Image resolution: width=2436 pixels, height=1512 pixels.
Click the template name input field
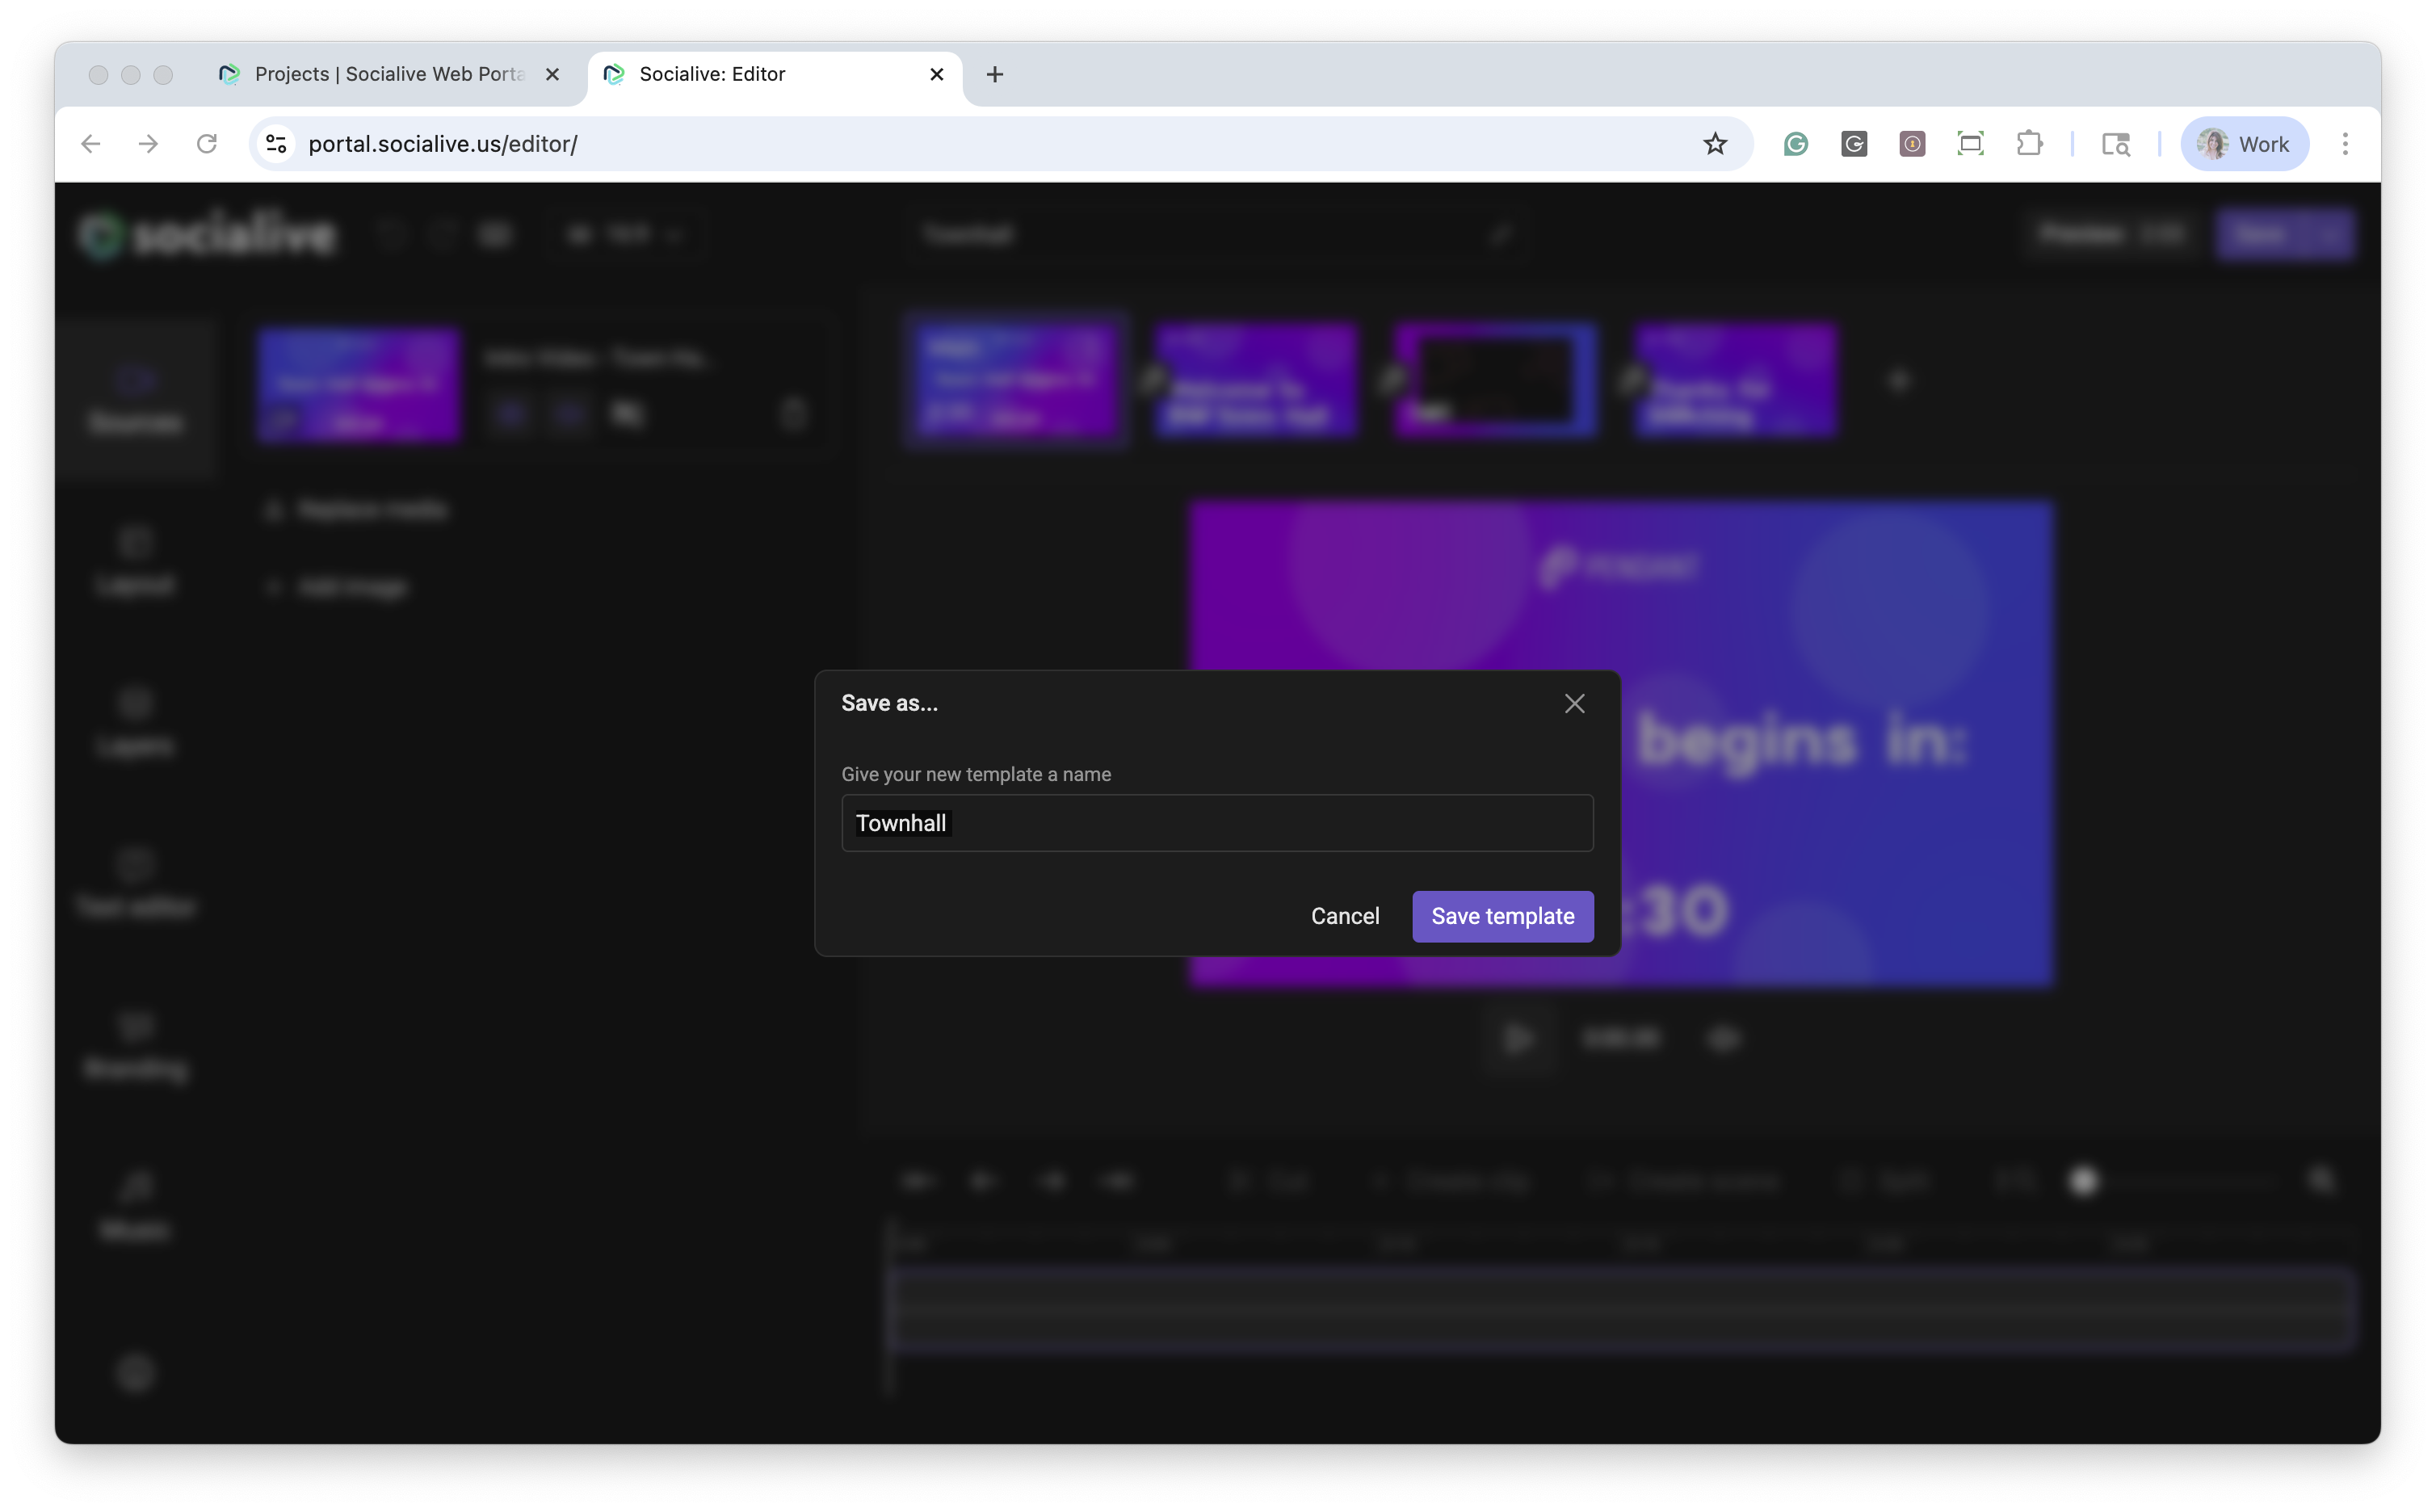[x=1216, y=823]
